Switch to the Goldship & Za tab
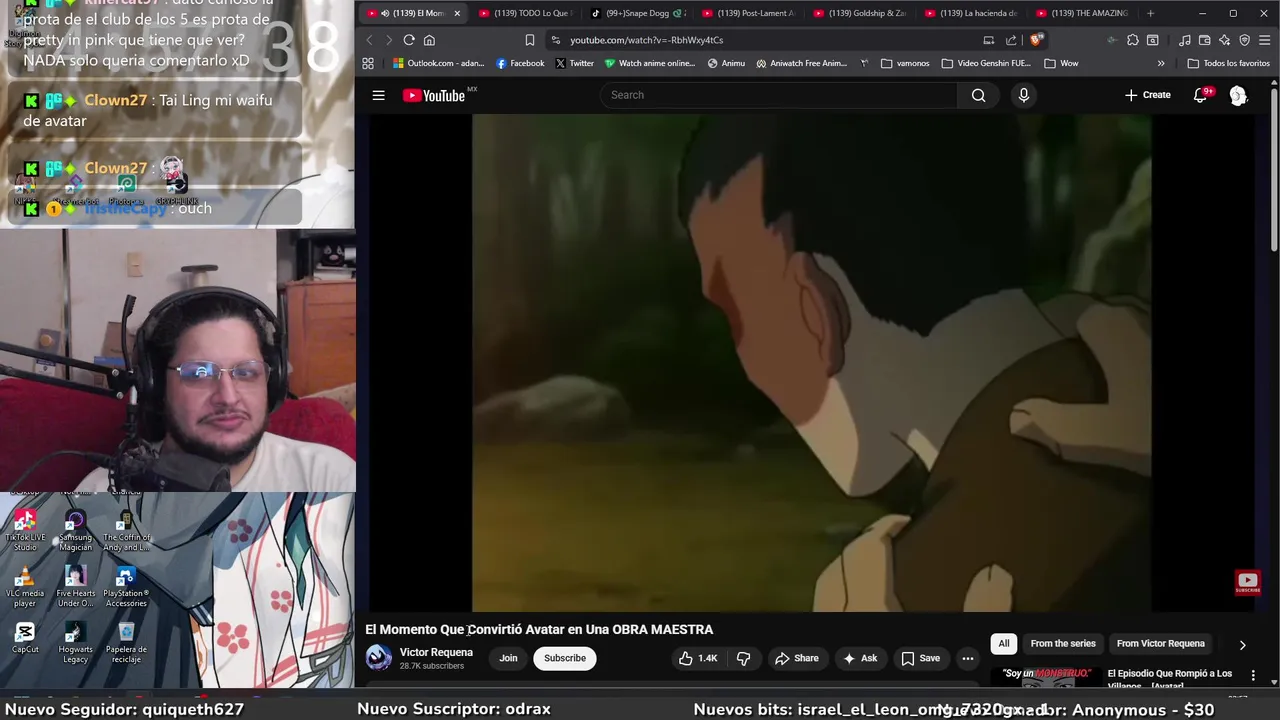Screen dimensions: 1280x720 [x=859, y=13]
